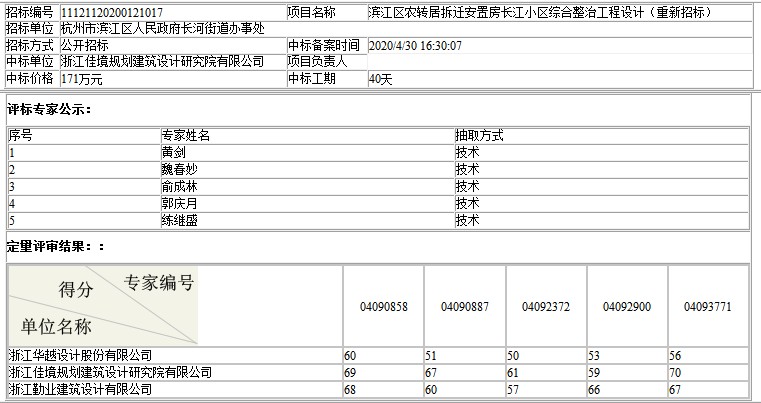Click 浙江佳境's score 70

click(x=675, y=373)
